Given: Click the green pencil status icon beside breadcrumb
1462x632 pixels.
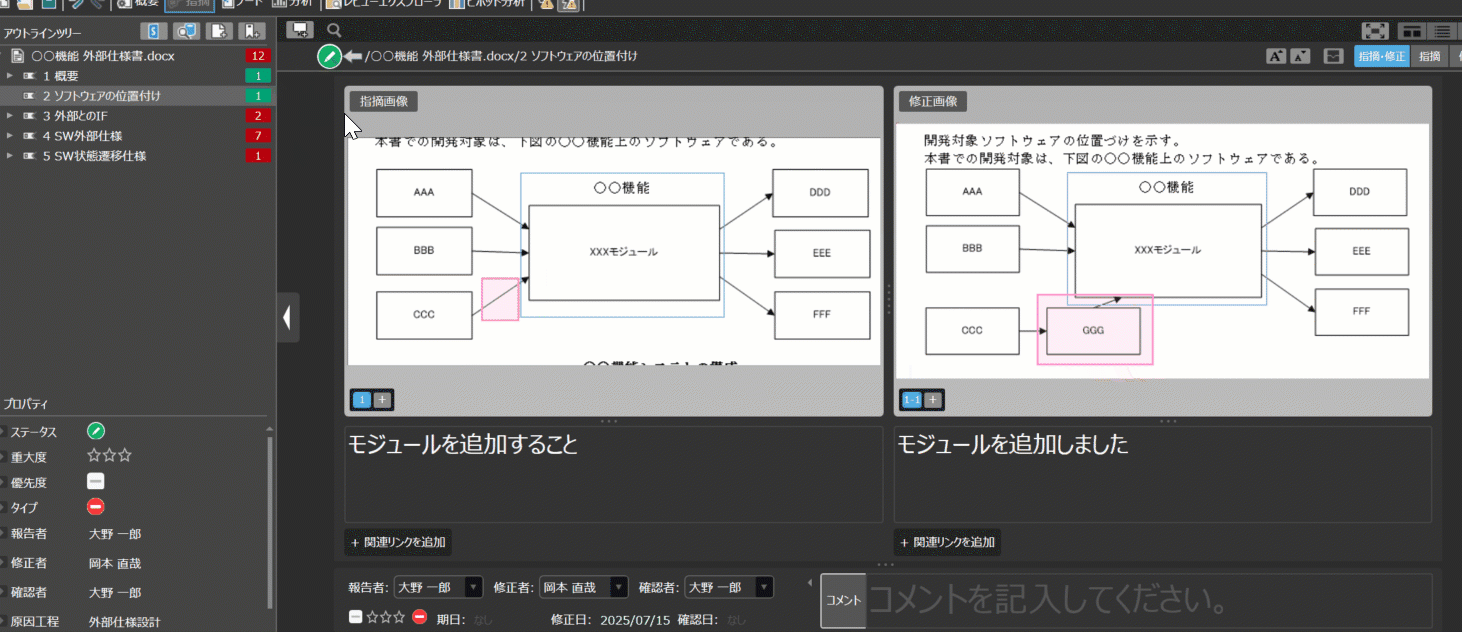Looking at the screenshot, I should (329, 57).
